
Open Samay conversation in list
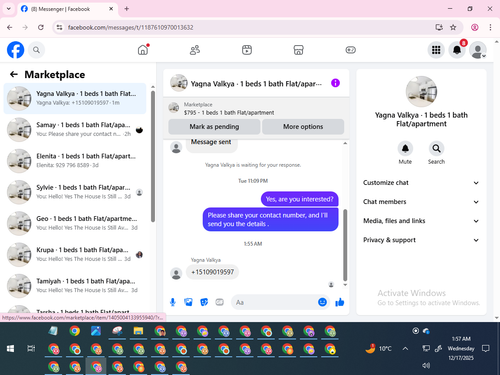75,129
